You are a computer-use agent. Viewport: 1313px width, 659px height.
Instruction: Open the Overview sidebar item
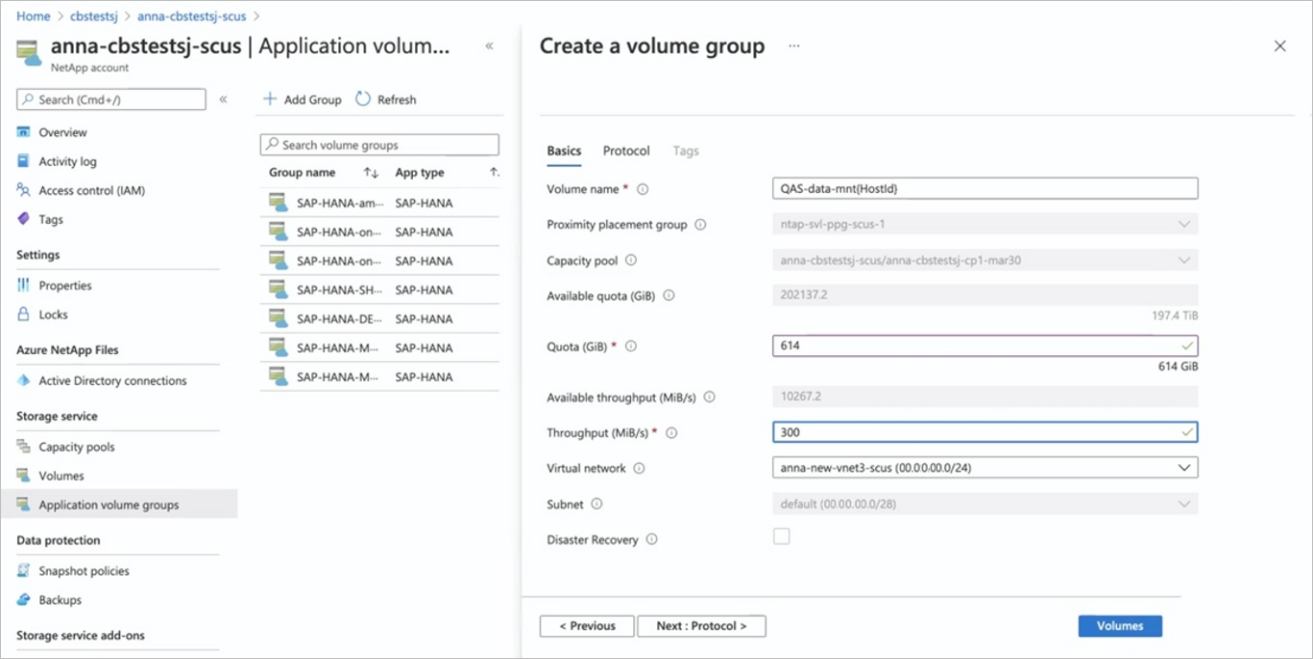click(x=62, y=132)
